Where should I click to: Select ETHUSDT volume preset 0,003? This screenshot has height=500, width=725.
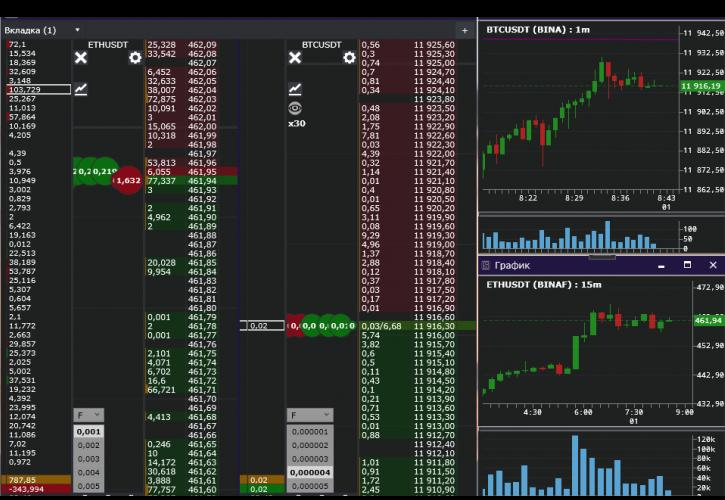[x=88, y=459]
